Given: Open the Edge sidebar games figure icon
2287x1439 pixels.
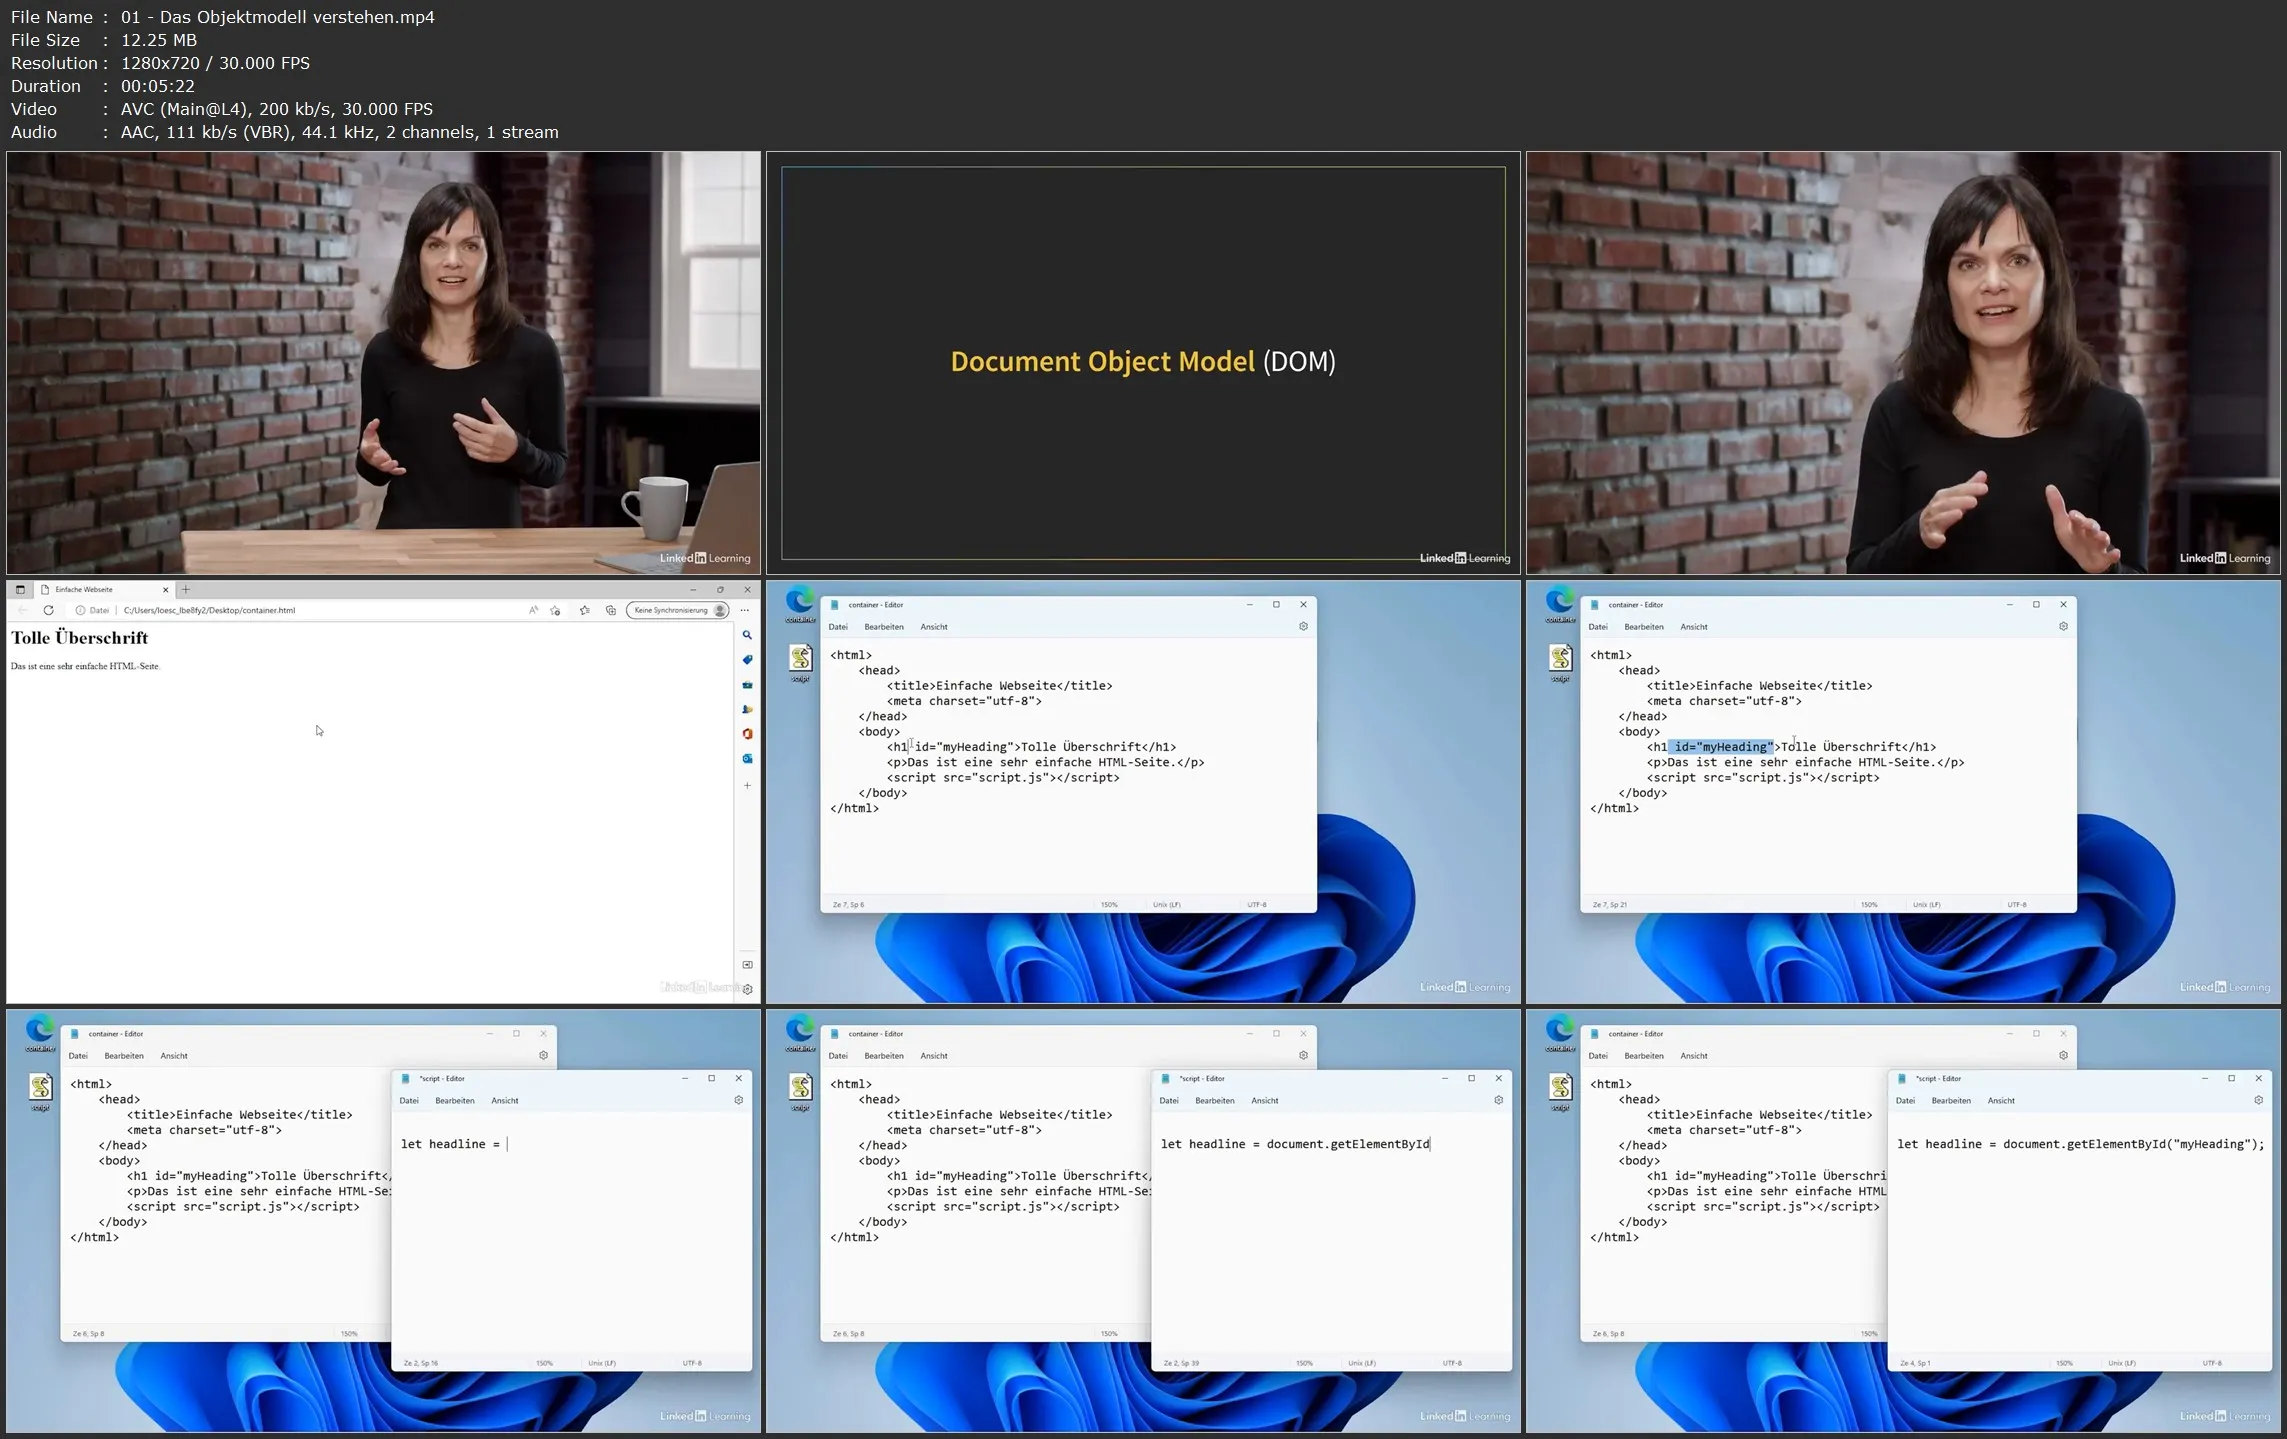Looking at the screenshot, I should click(x=747, y=709).
